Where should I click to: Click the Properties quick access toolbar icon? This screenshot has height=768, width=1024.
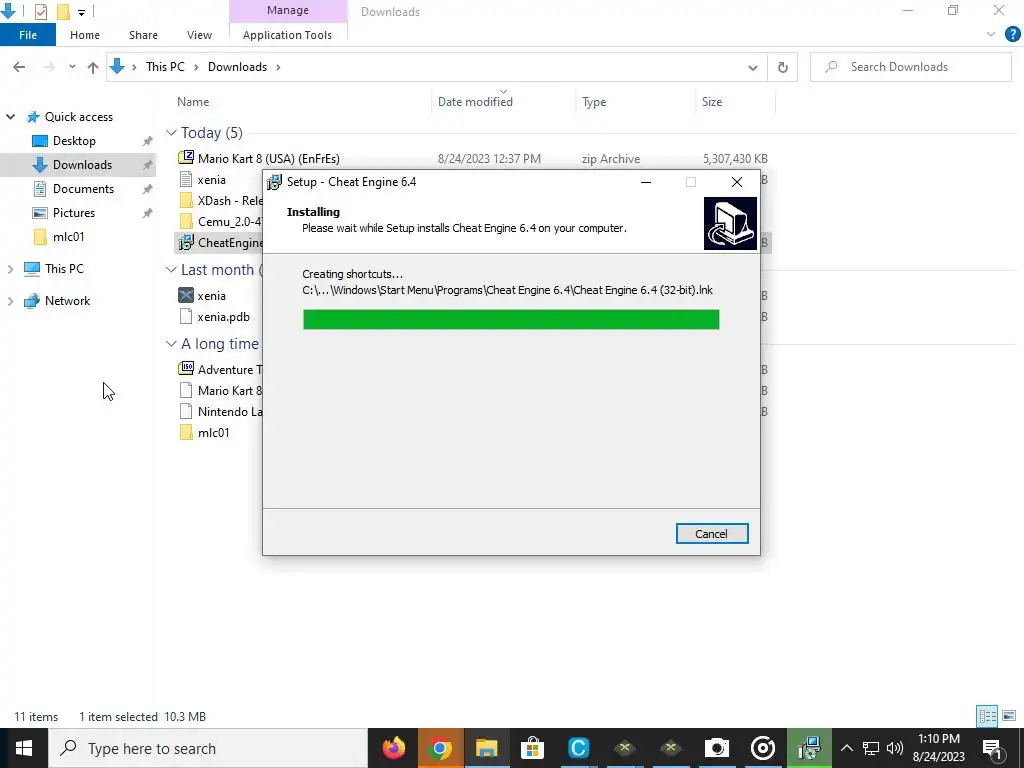pyautogui.click(x=40, y=11)
